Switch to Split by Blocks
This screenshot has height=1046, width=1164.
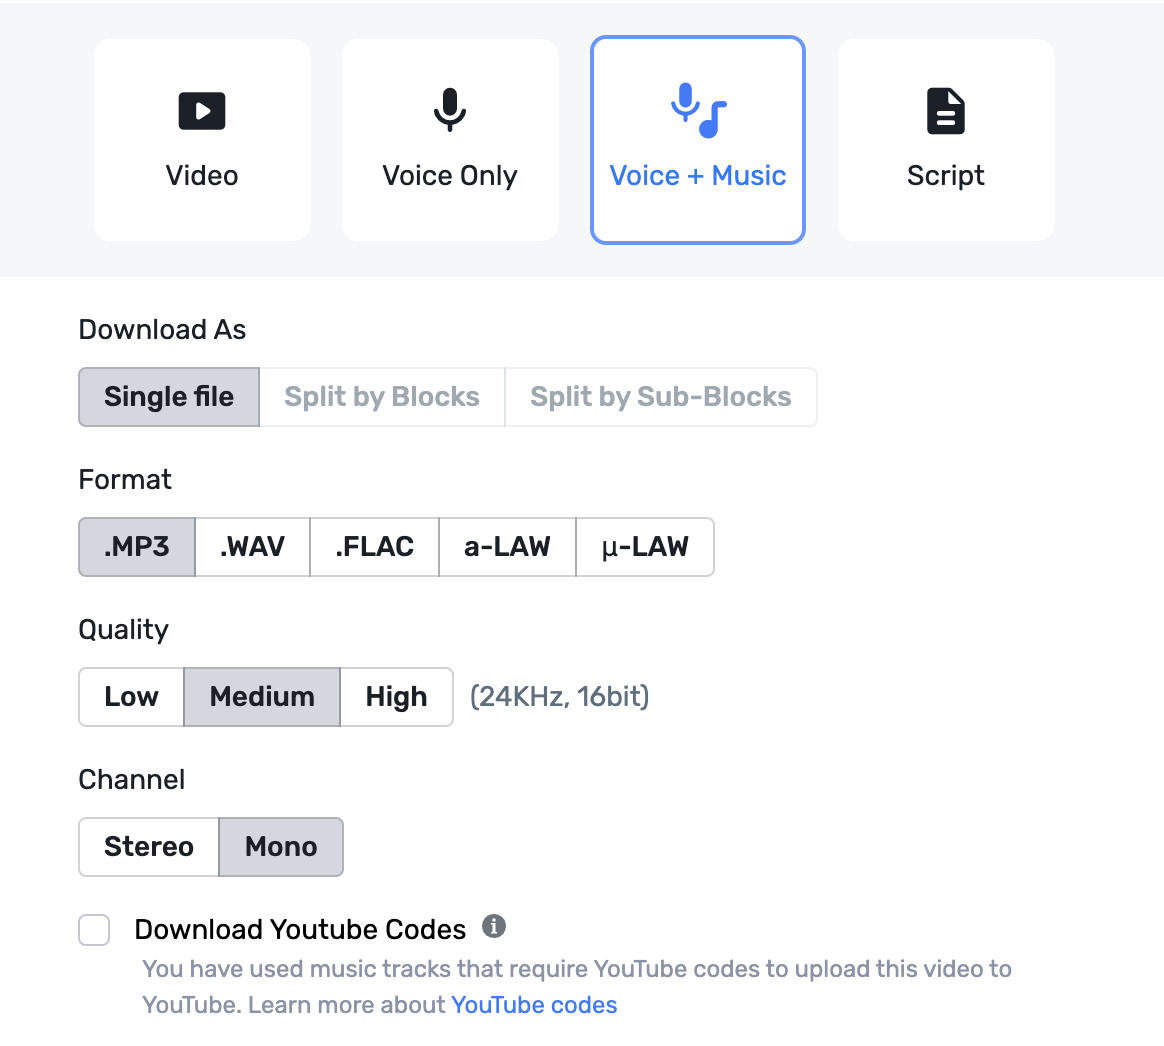point(382,397)
